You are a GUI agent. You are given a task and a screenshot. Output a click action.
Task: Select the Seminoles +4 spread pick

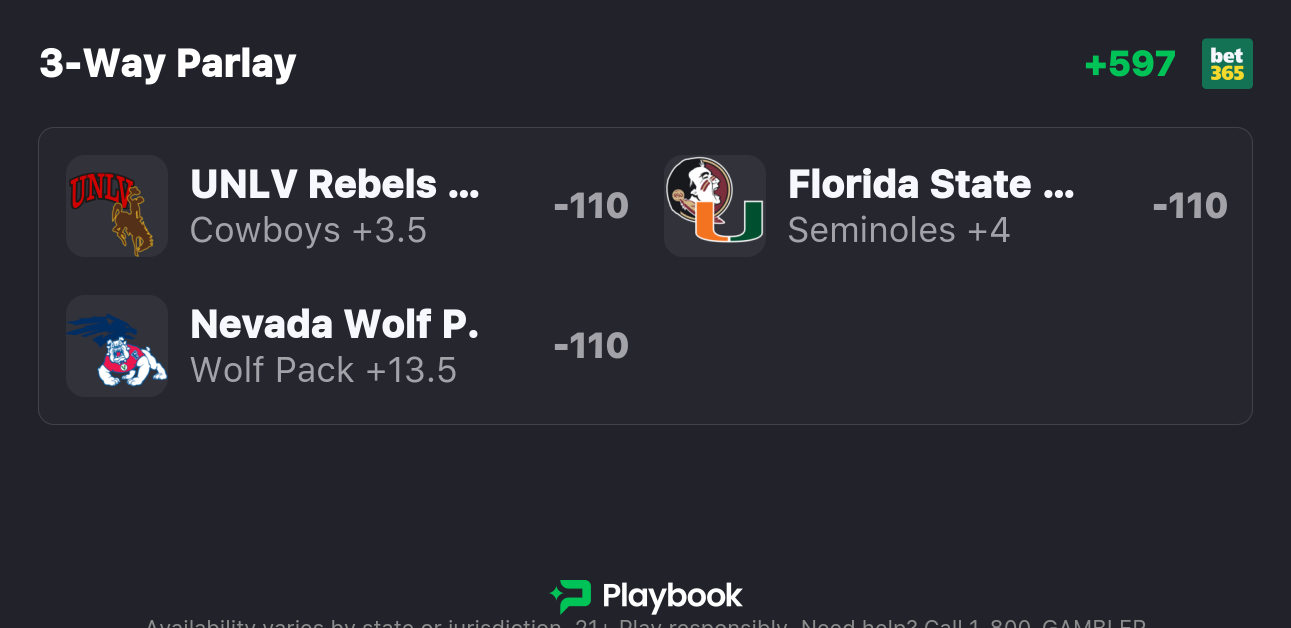pos(899,230)
